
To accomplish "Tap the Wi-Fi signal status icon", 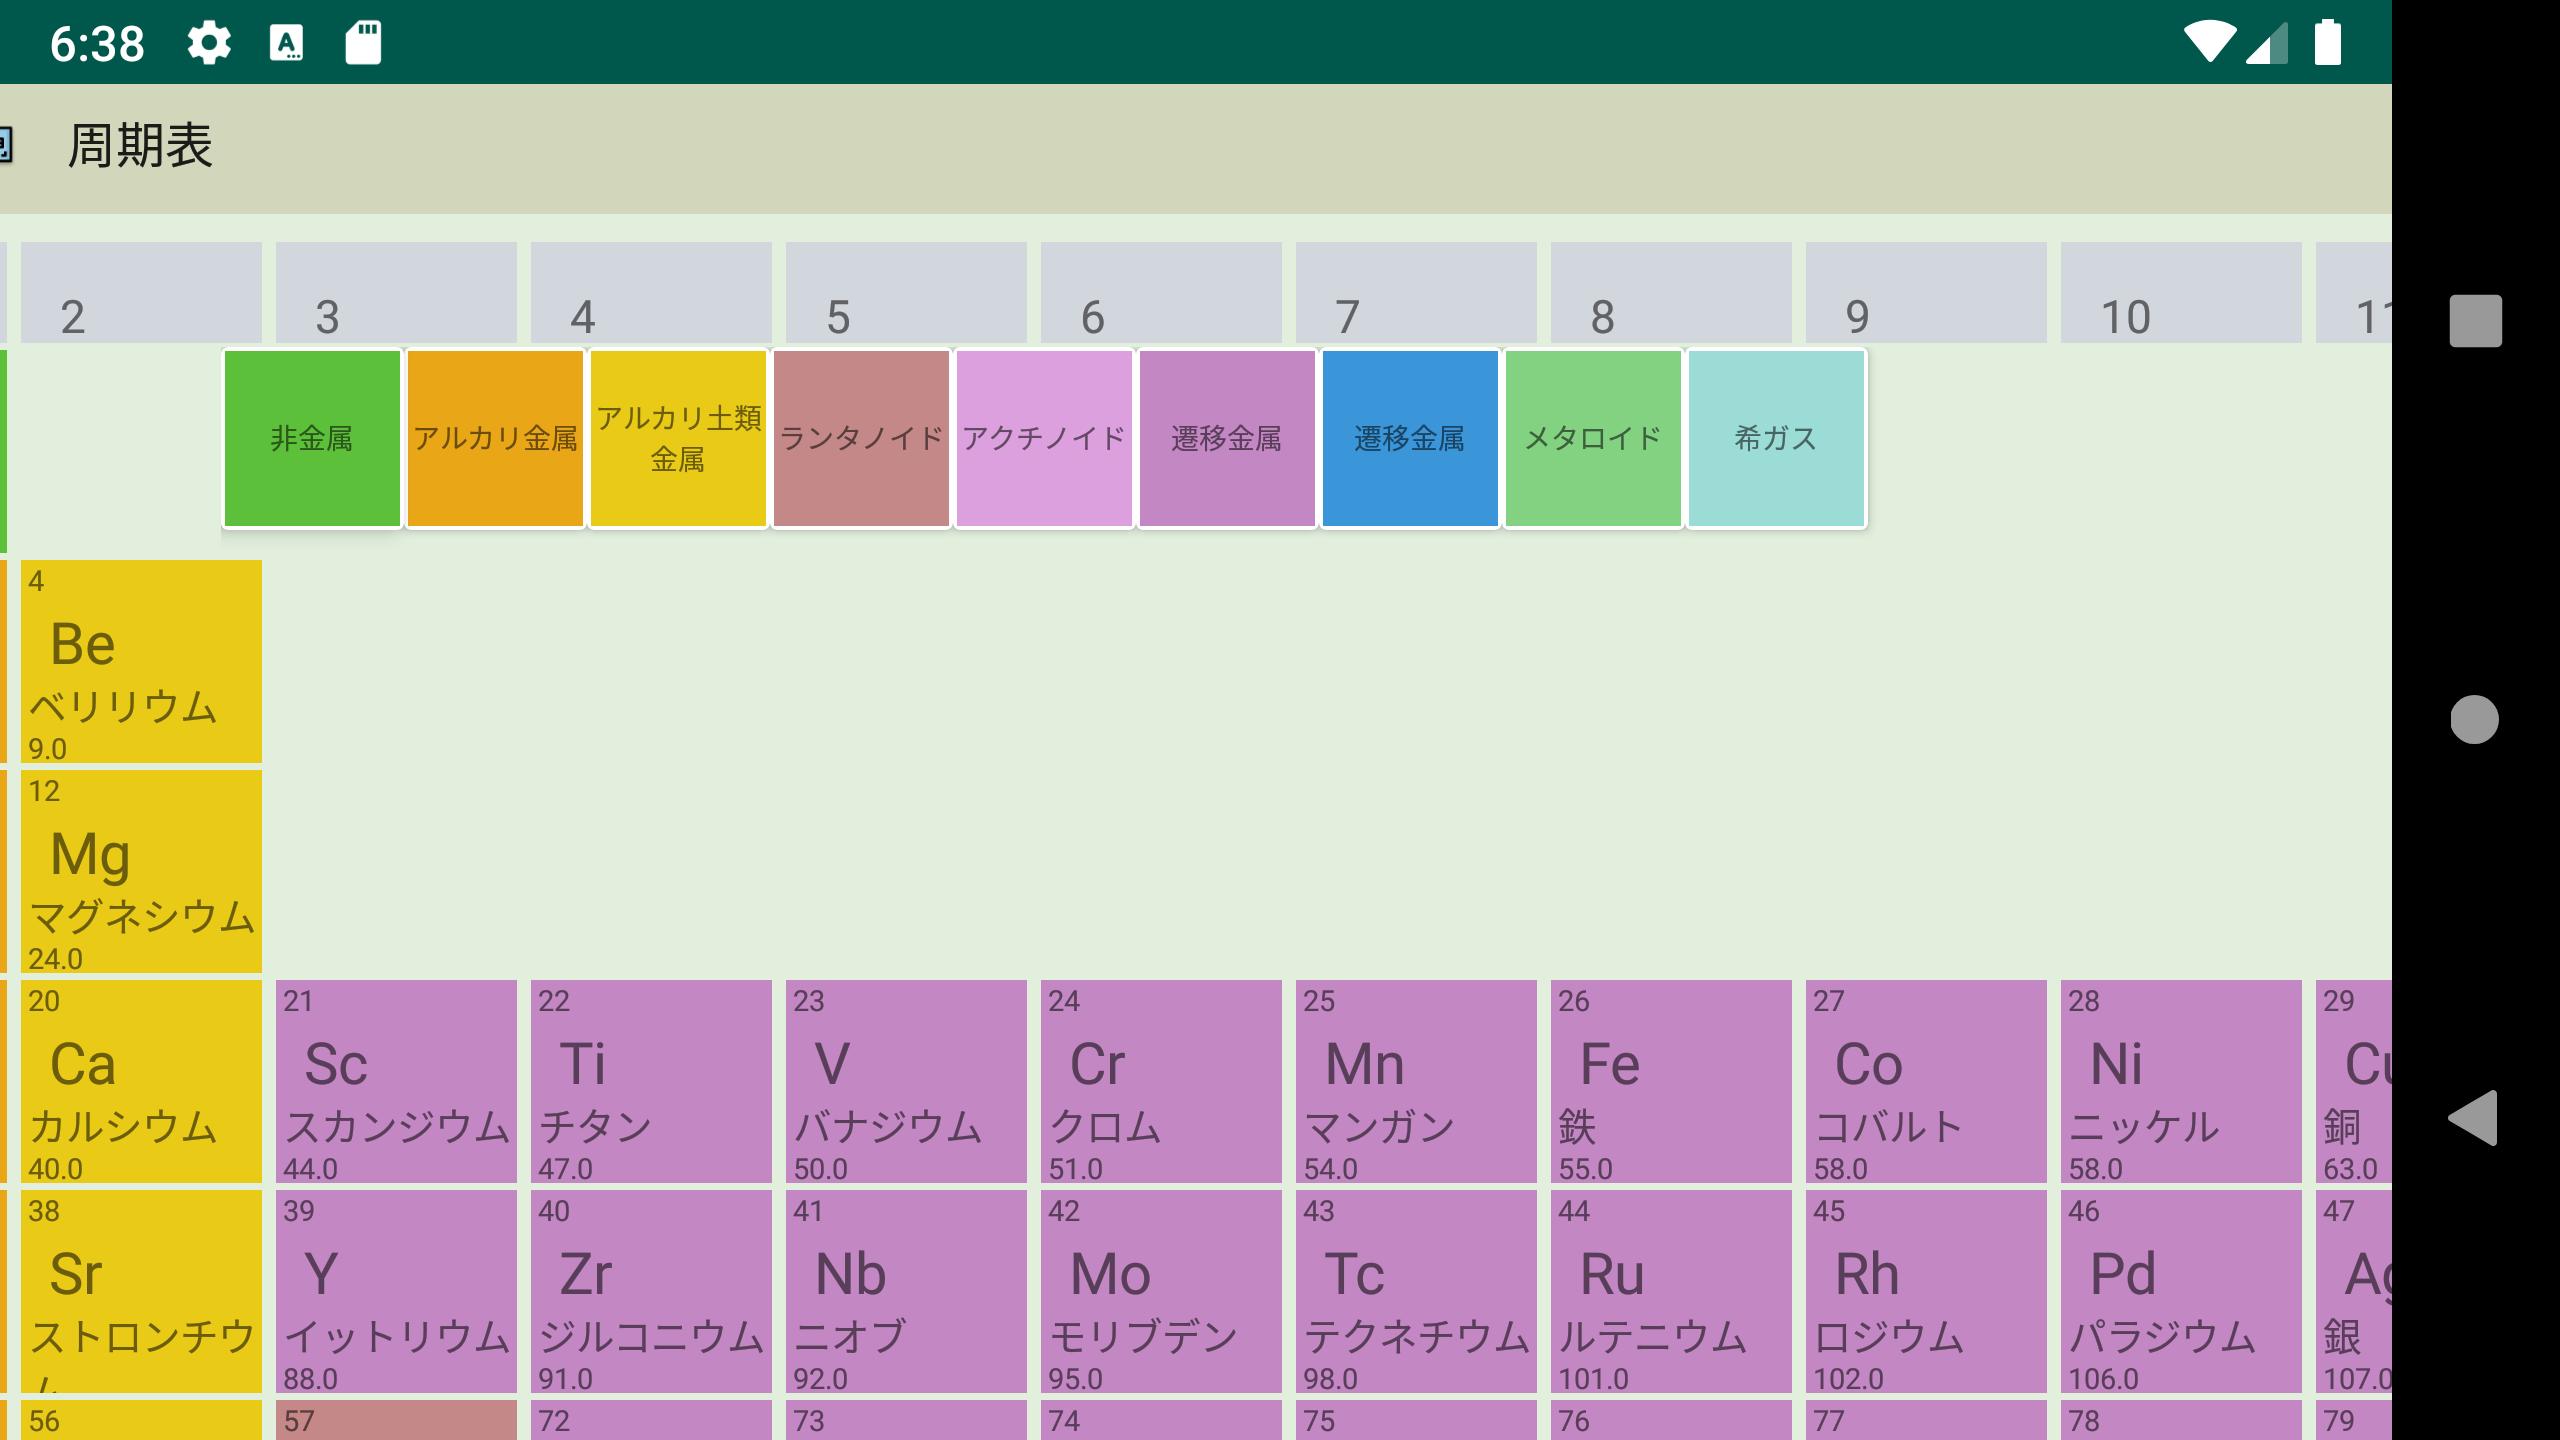I will coord(2209,42).
